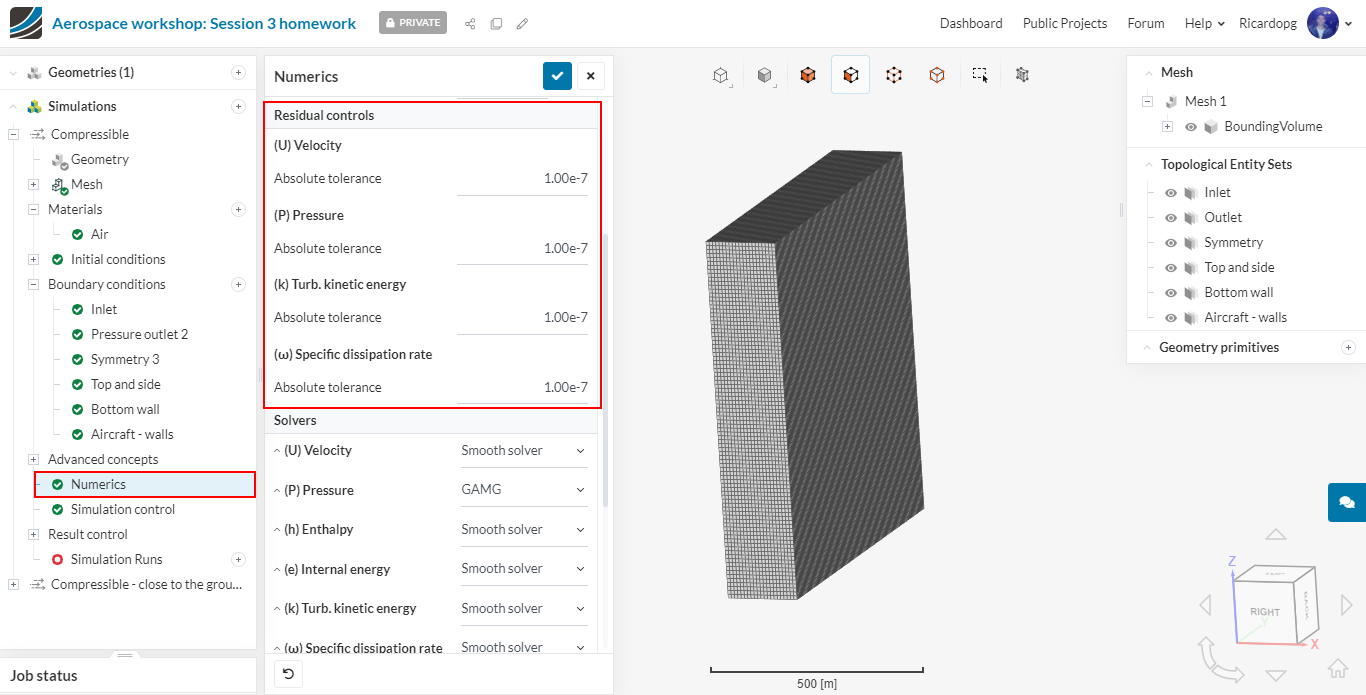The width and height of the screenshot is (1366, 695).
Task: Toggle visibility of Aircraft - walls set
Action: tap(1171, 318)
